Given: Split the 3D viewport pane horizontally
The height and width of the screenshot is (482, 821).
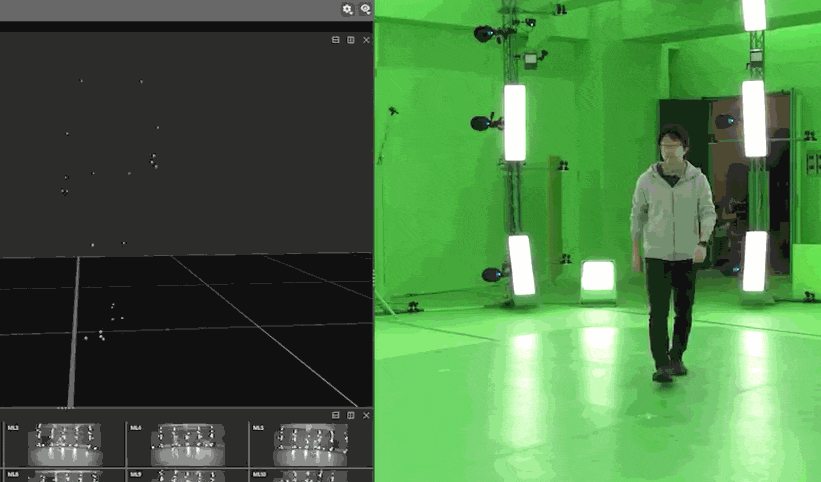Looking at the screenshot, I should point(336,40).
